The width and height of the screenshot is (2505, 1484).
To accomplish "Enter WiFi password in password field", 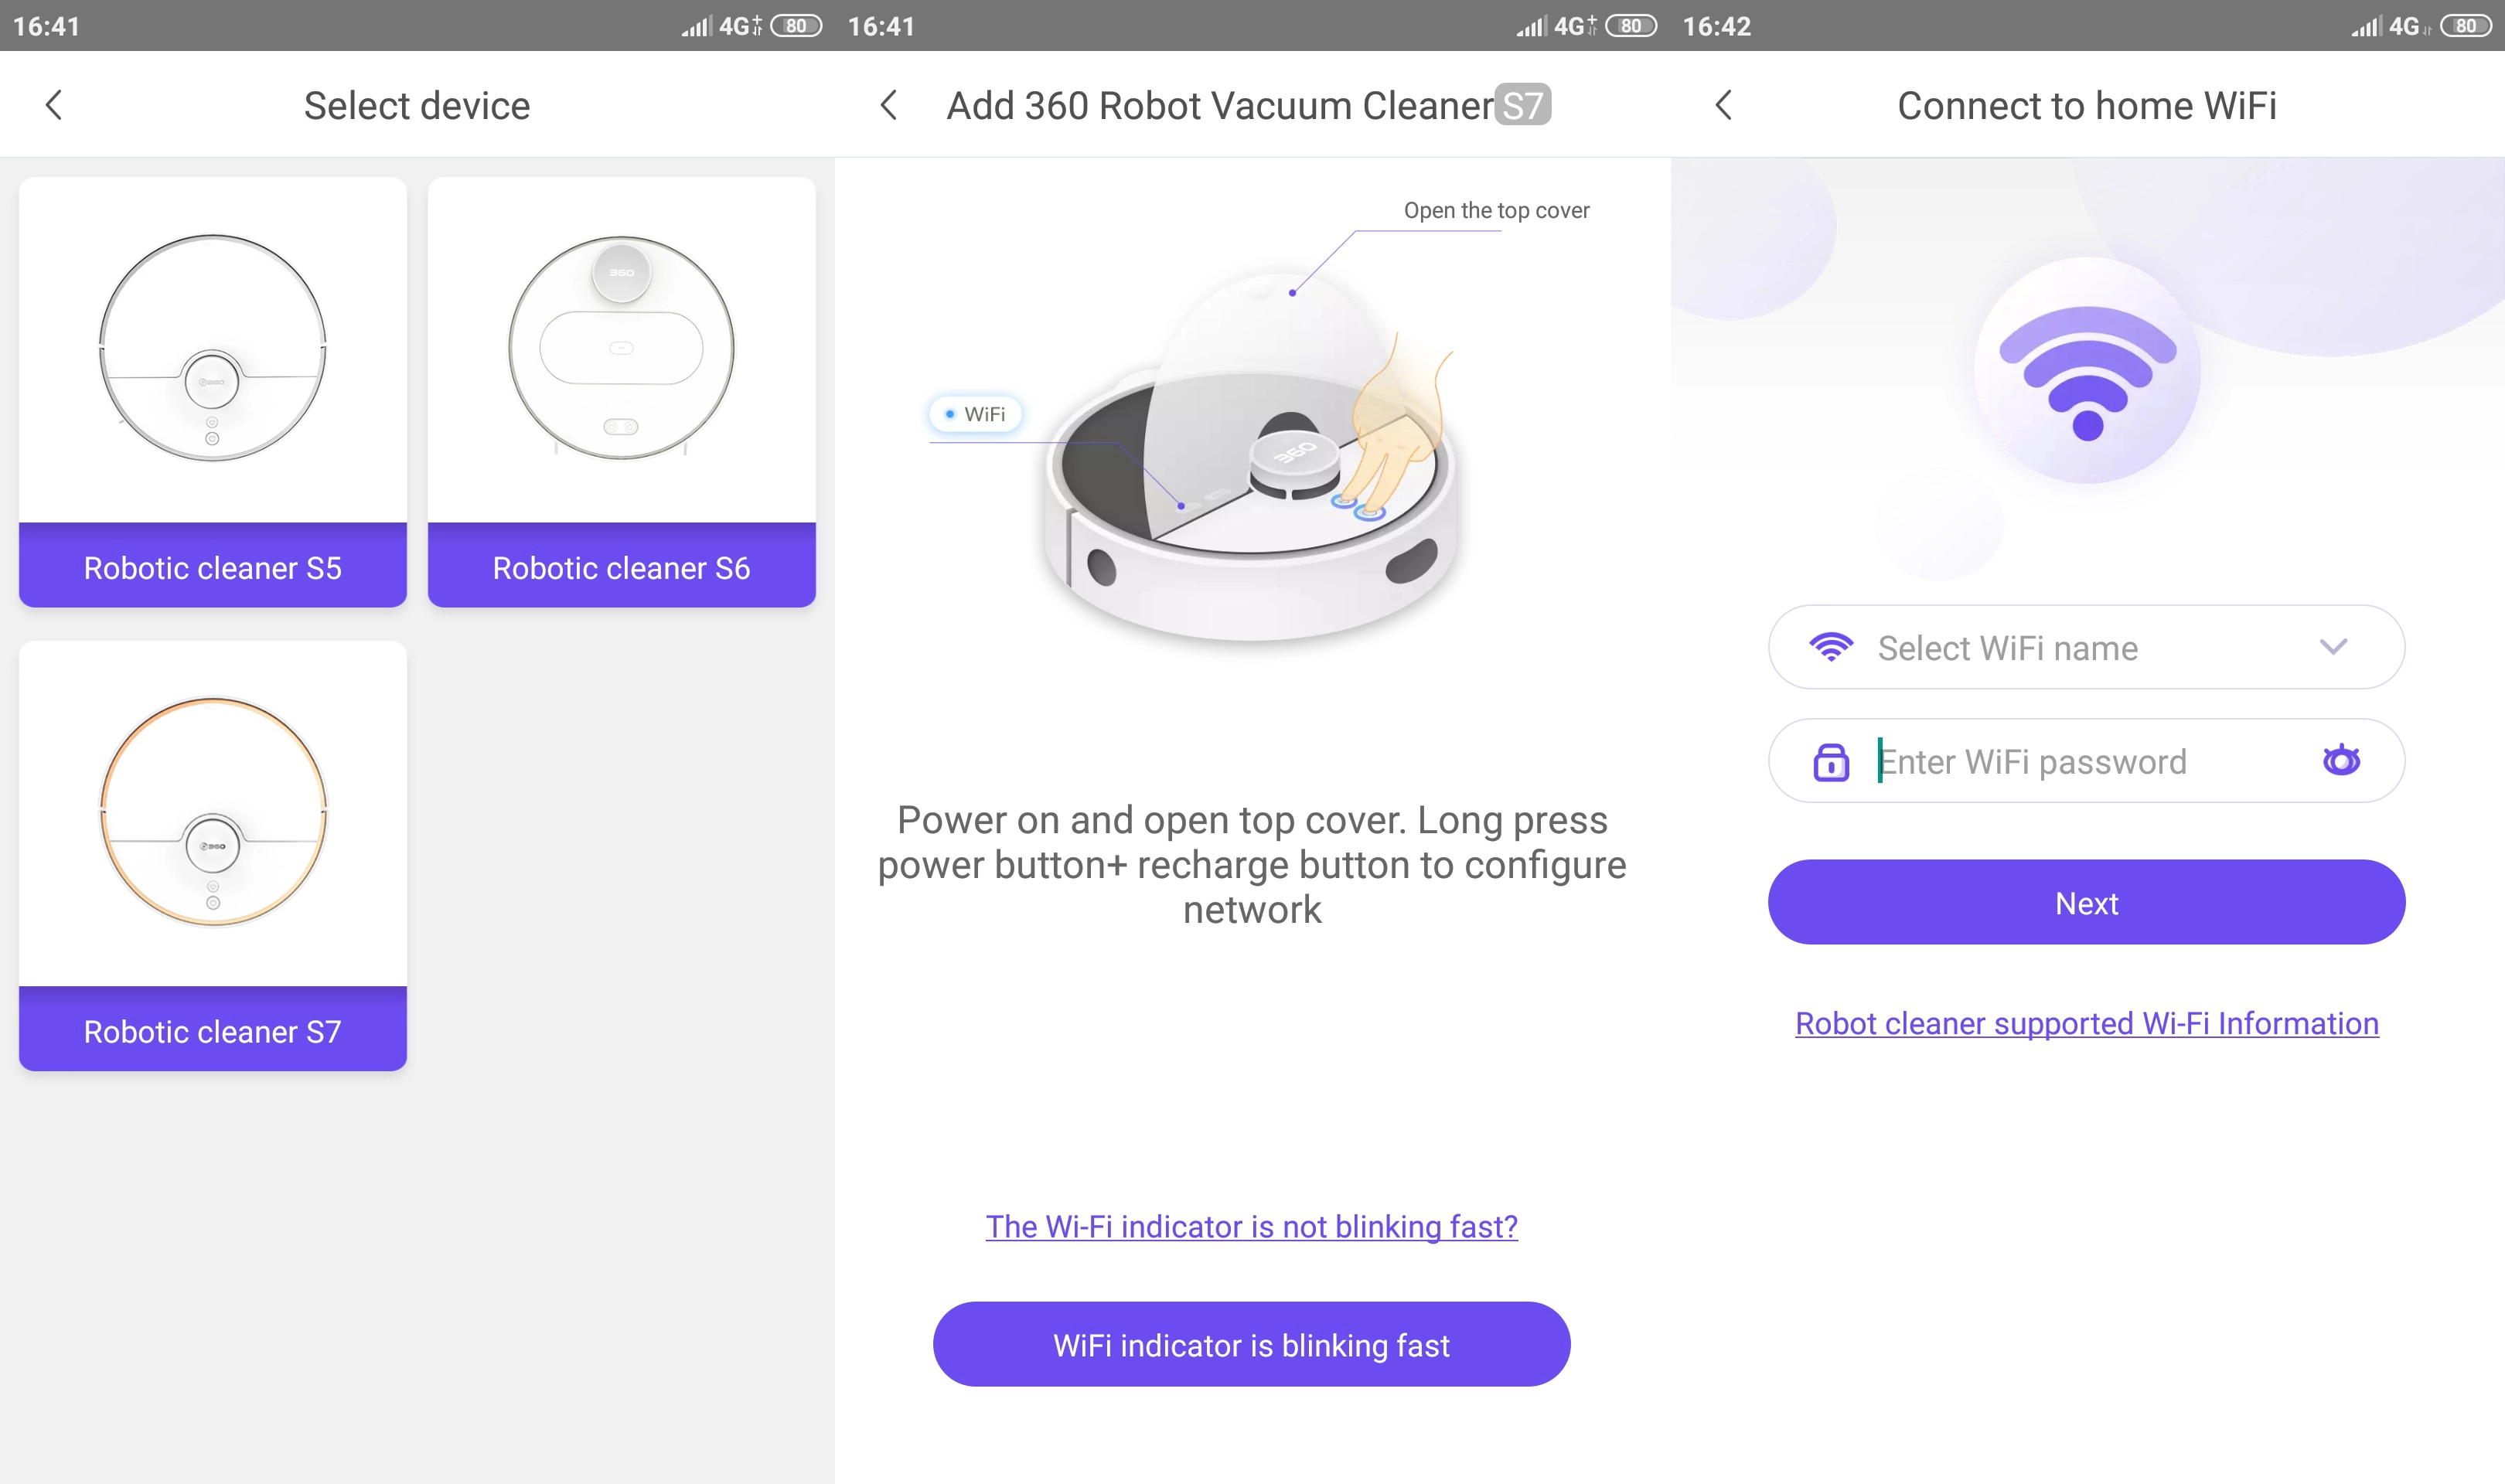I will pos(2084,763).
